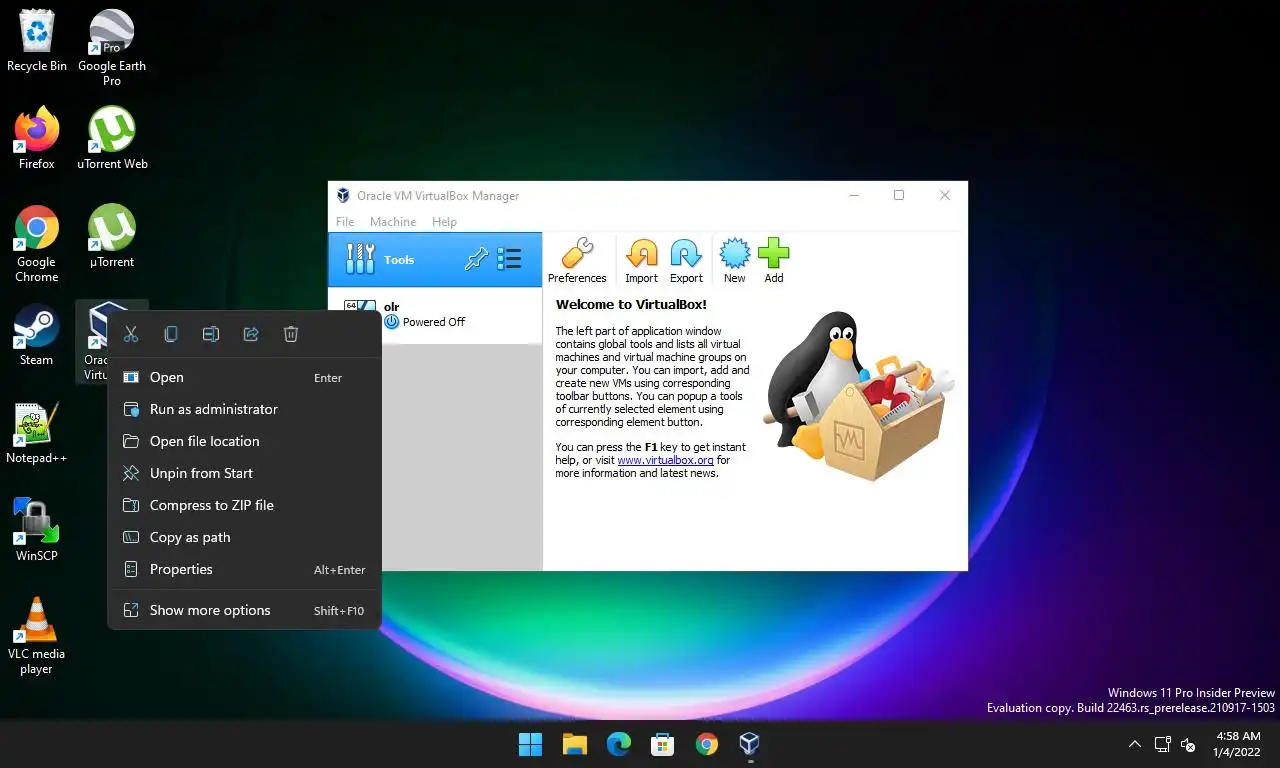The height and width of the screenshot is (768, 1280).
Task: Open Microsoft Edge from the taskbar
Action: click(618, 744)
